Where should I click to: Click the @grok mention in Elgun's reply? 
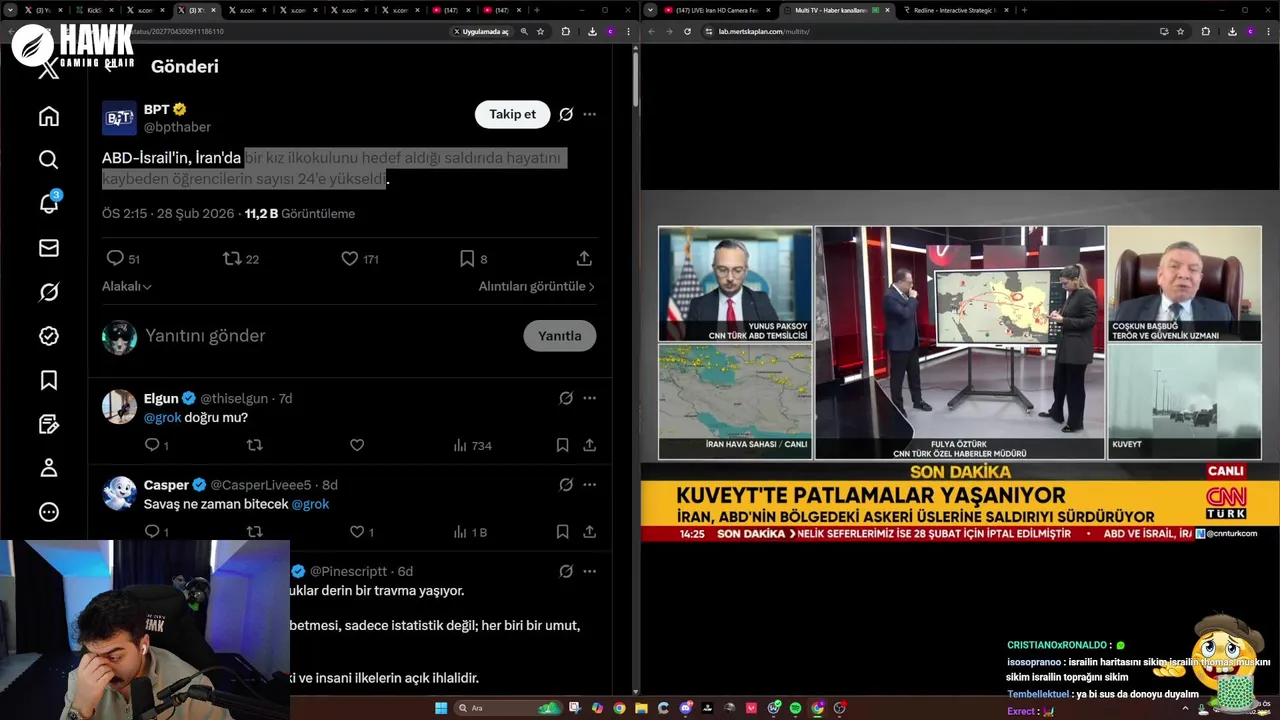[x=163, y=418]
